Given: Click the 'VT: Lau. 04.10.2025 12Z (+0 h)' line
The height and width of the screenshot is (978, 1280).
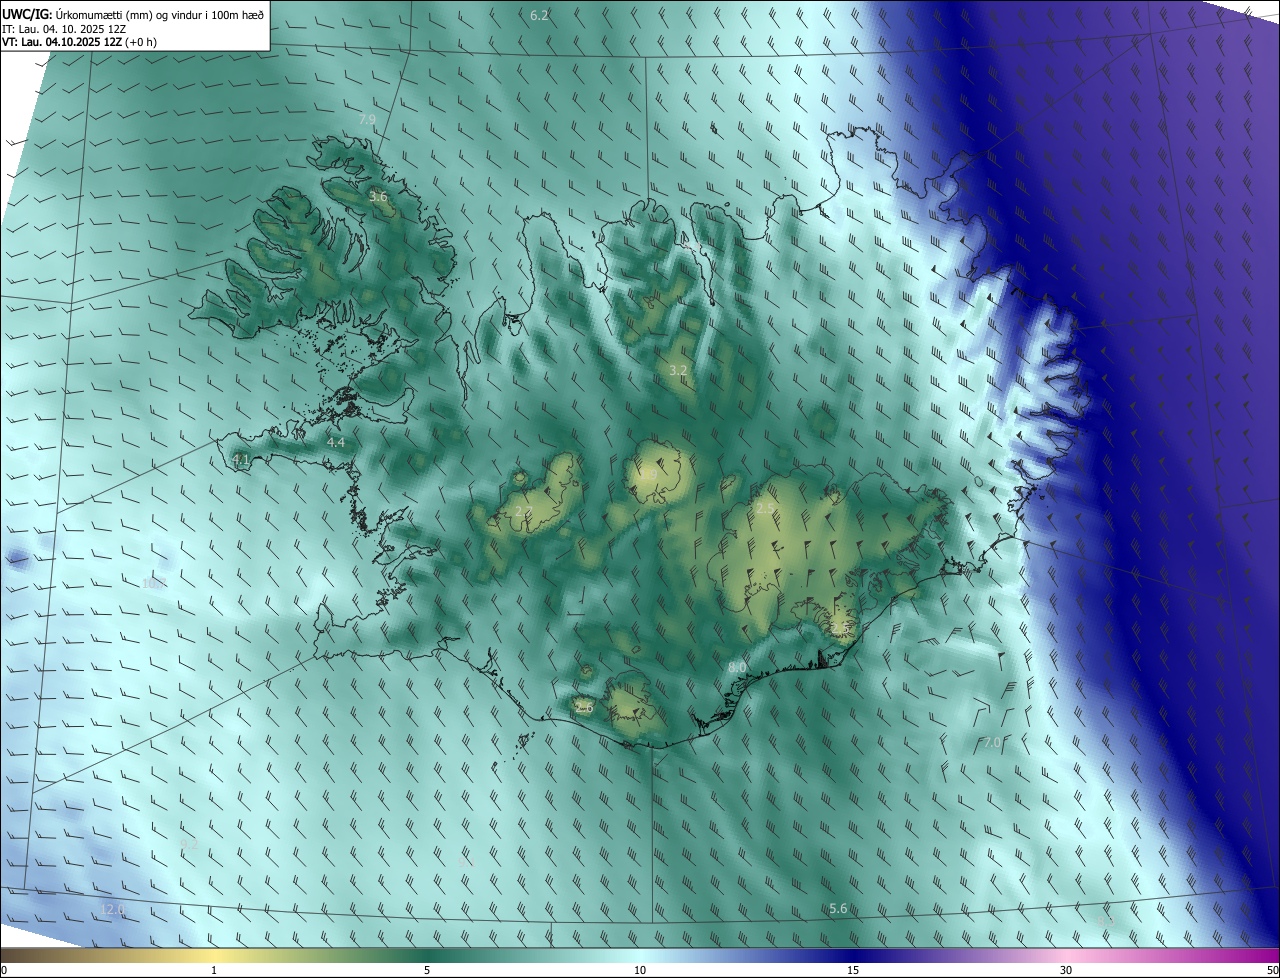Looking at the screenshot, I should pyautogui.click(x=79, y=42).
